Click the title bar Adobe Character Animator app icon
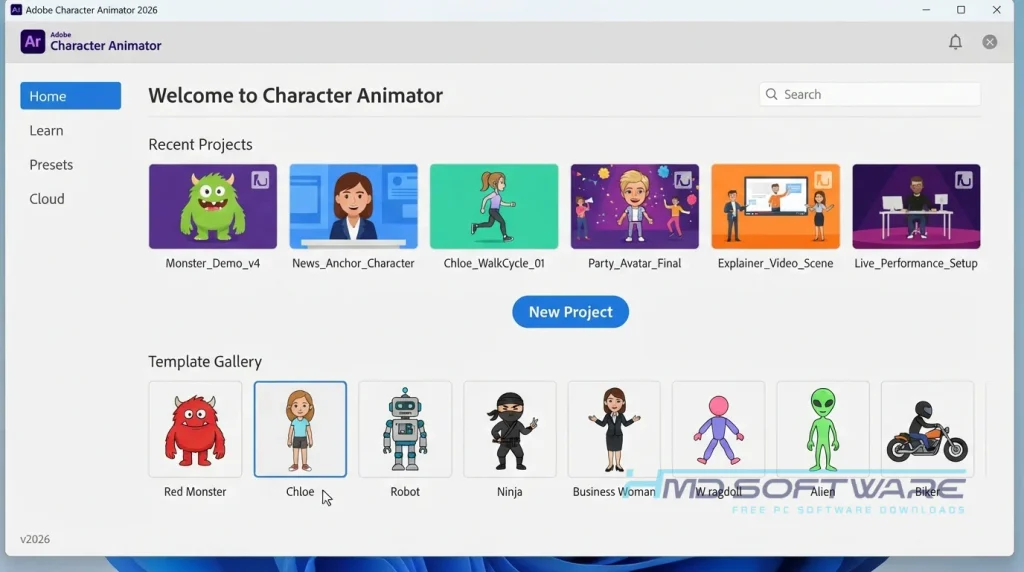Screen dimensions: 1024x572 (16, 10)
